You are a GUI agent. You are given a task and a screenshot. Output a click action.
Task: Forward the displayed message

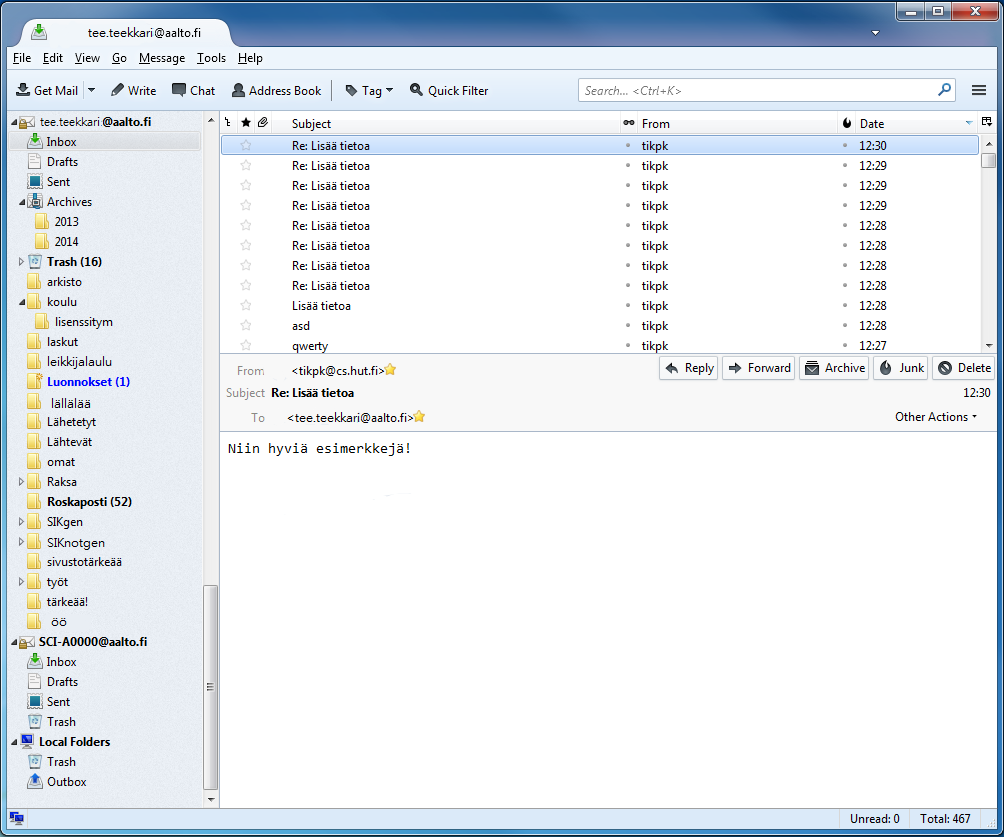(x=758, y=368)
